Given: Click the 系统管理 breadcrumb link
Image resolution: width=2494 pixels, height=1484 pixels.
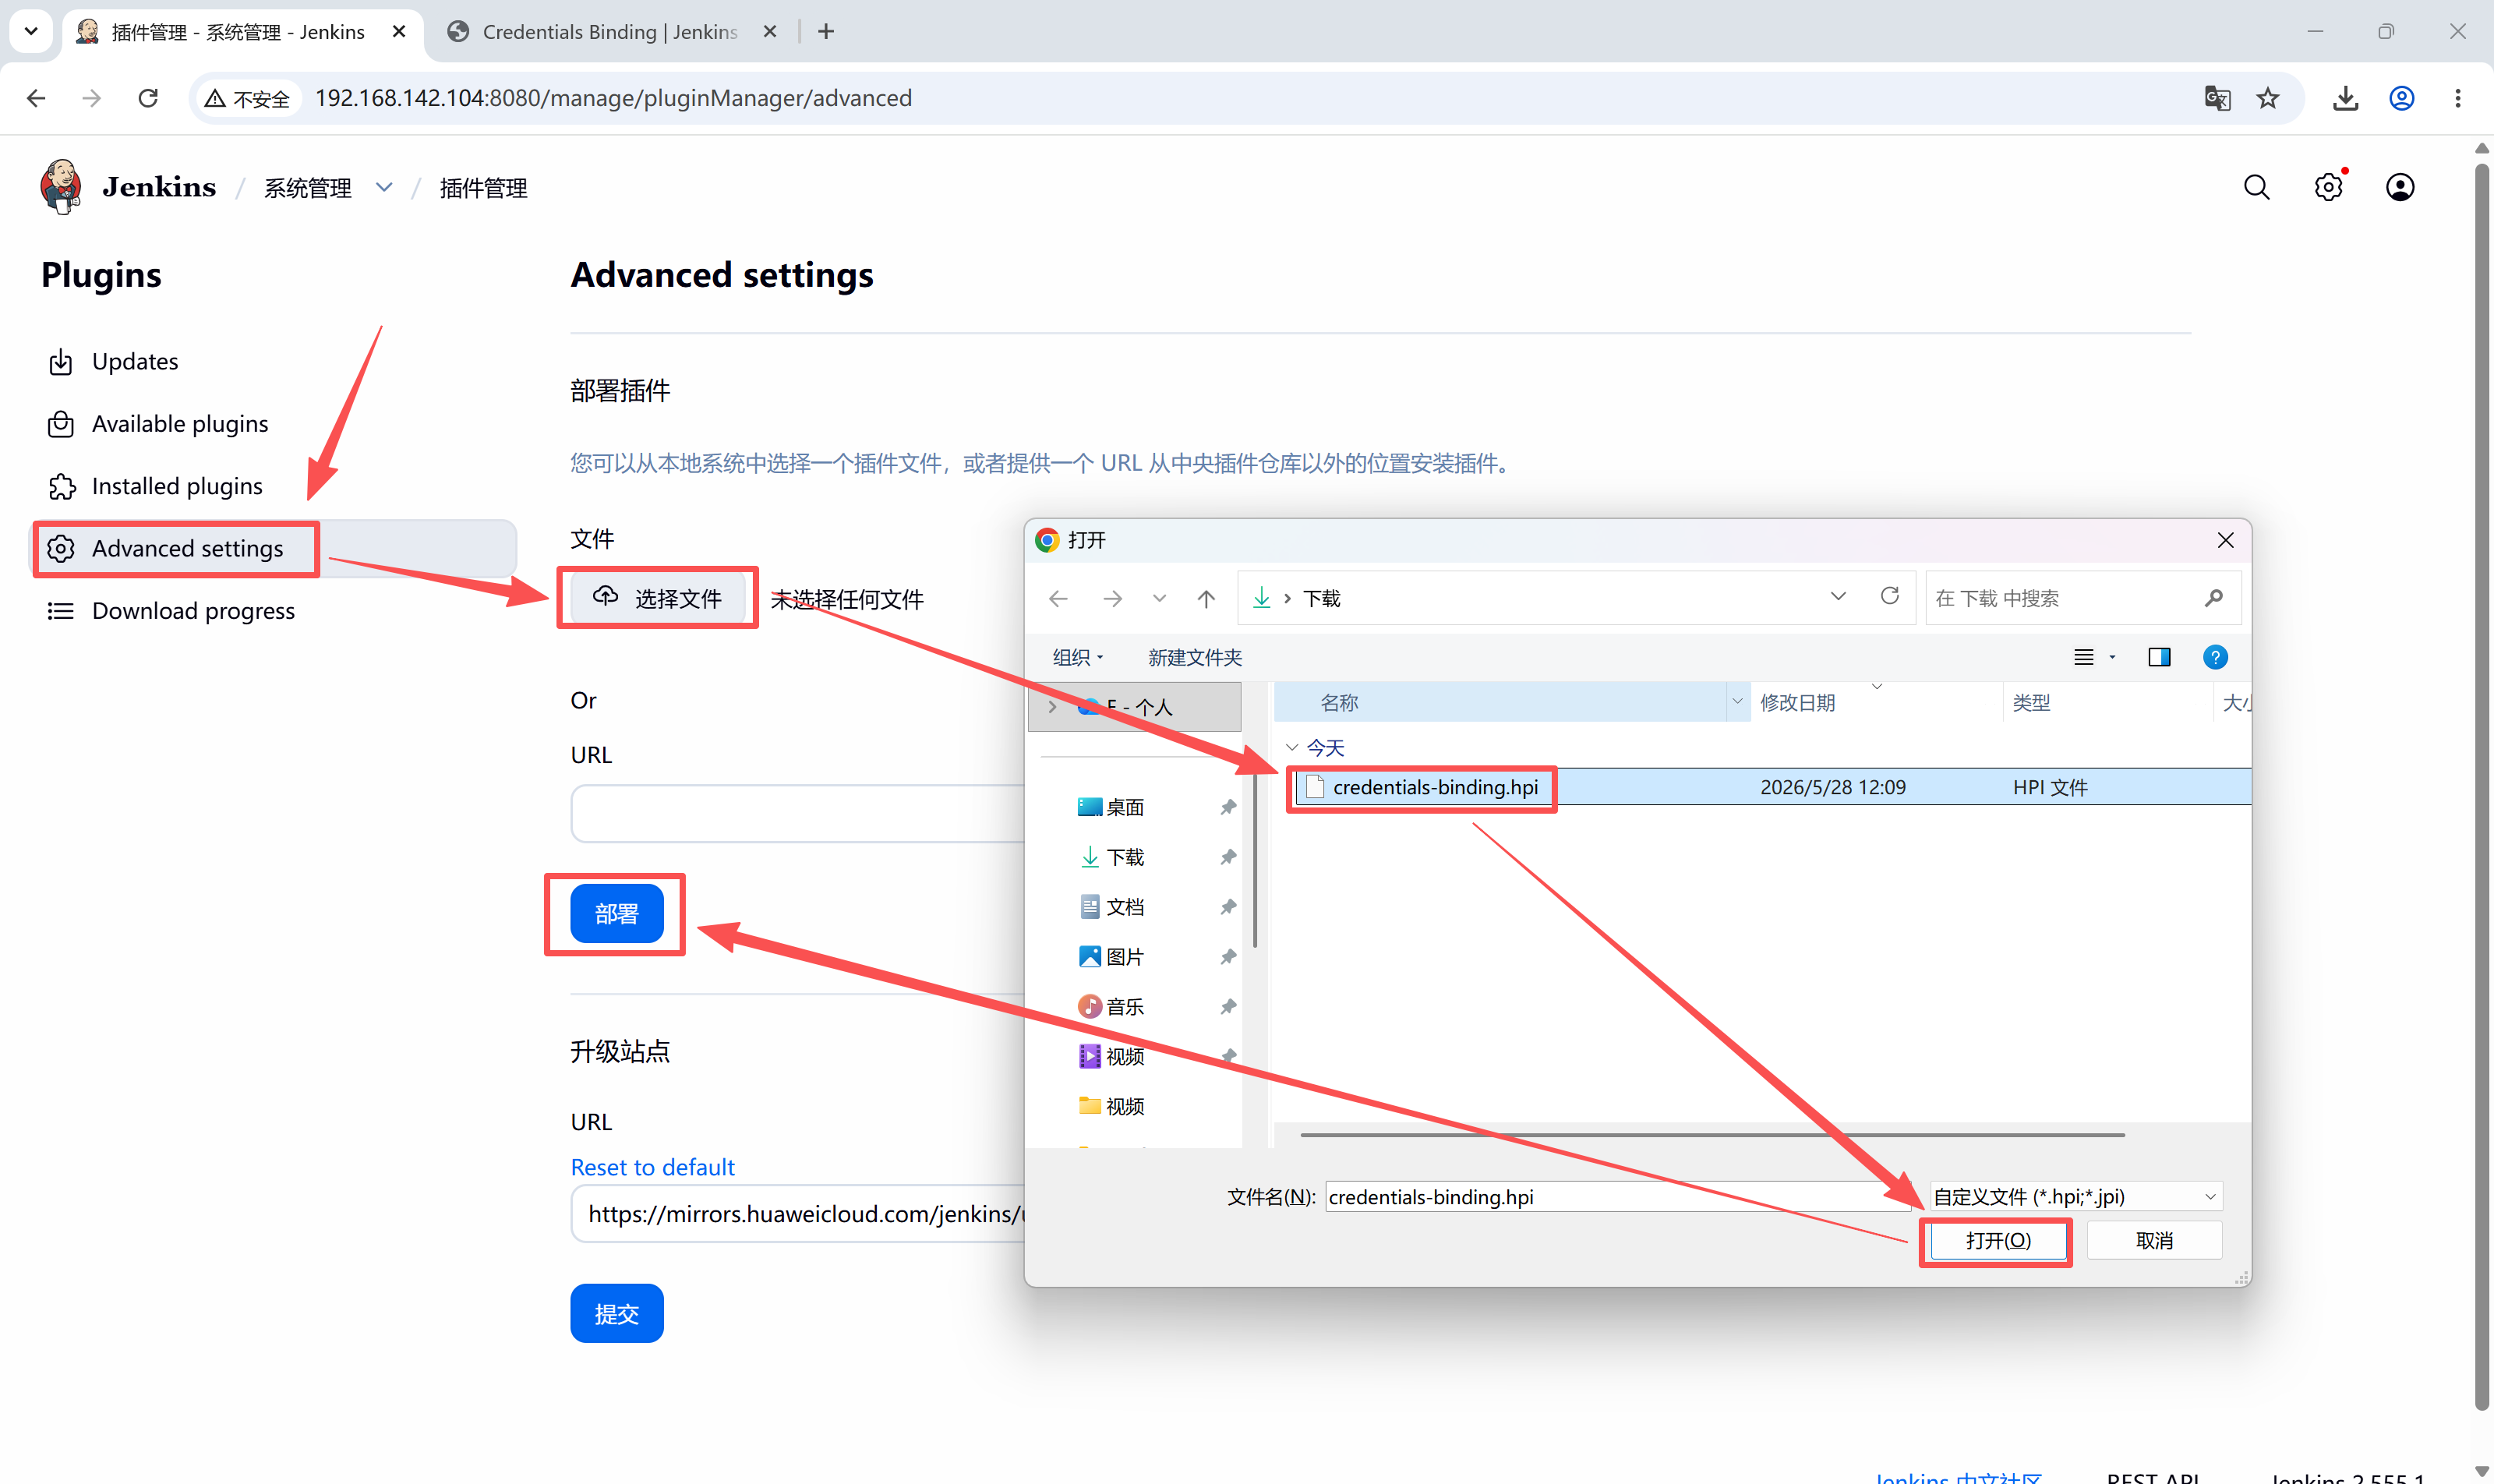Looking at the screenshot, I should click(x=307, y=188).
